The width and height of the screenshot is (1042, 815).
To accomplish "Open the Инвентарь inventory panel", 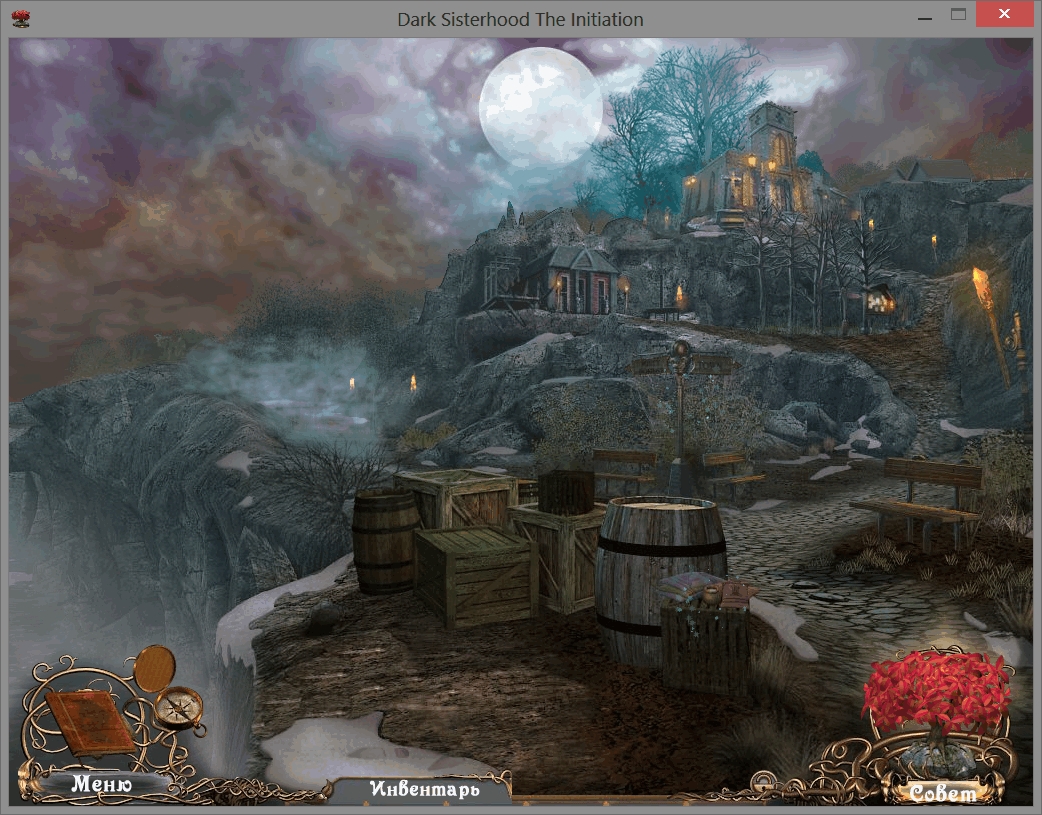I will tap(425, 788).
